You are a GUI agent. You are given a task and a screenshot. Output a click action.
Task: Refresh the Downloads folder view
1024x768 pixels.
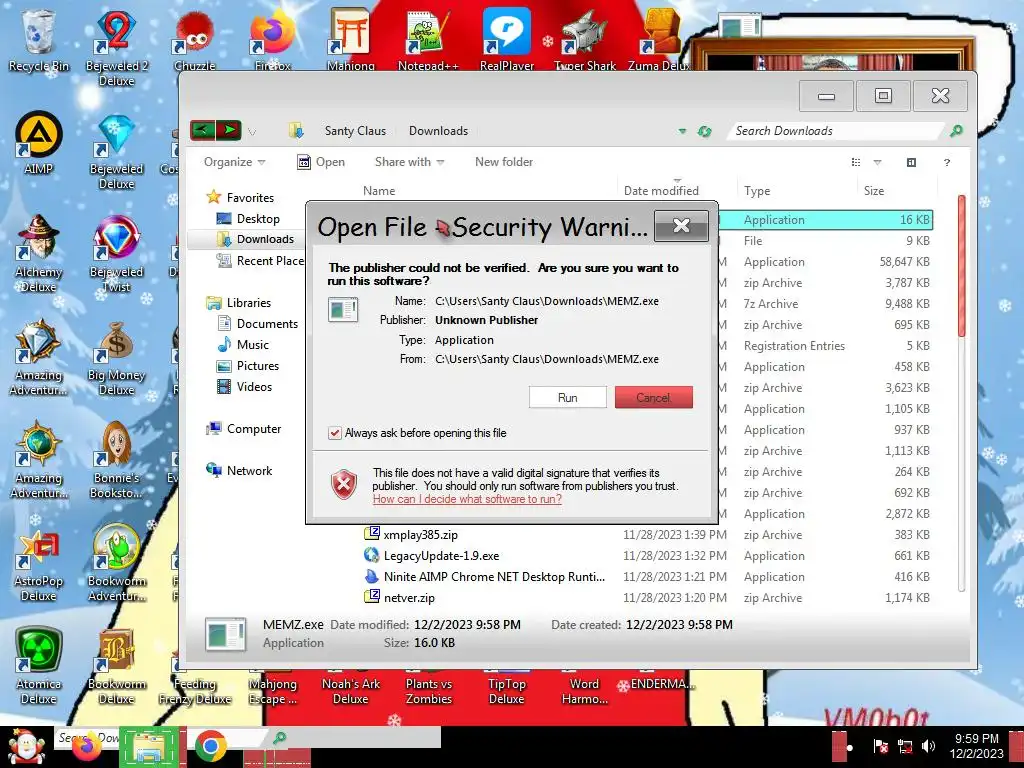704,131
